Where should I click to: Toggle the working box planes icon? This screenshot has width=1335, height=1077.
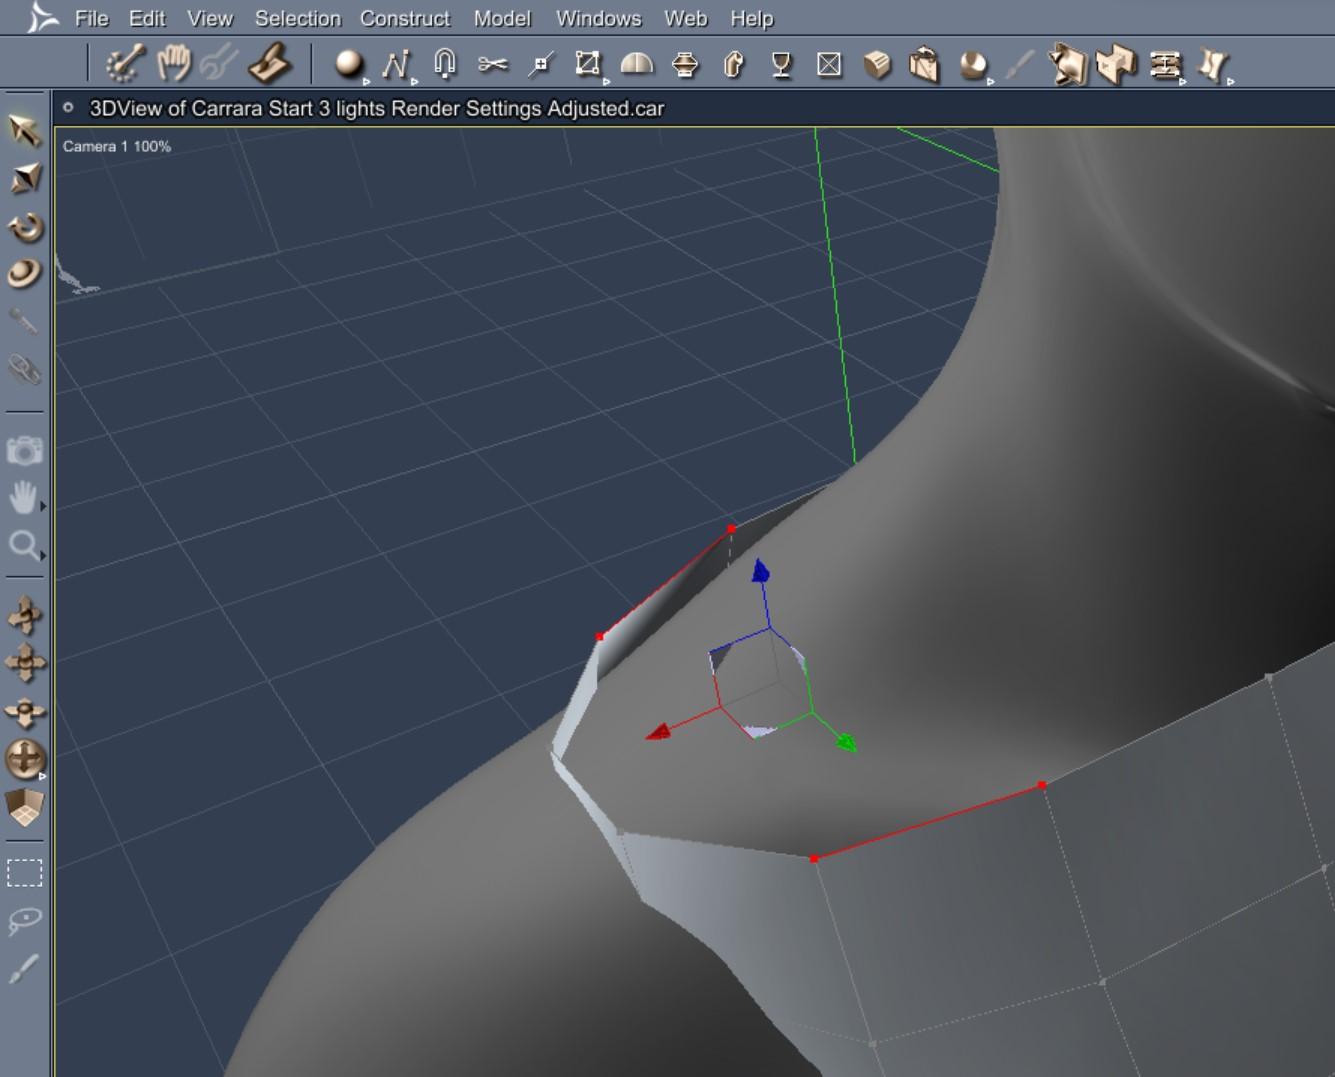[25, 808]
